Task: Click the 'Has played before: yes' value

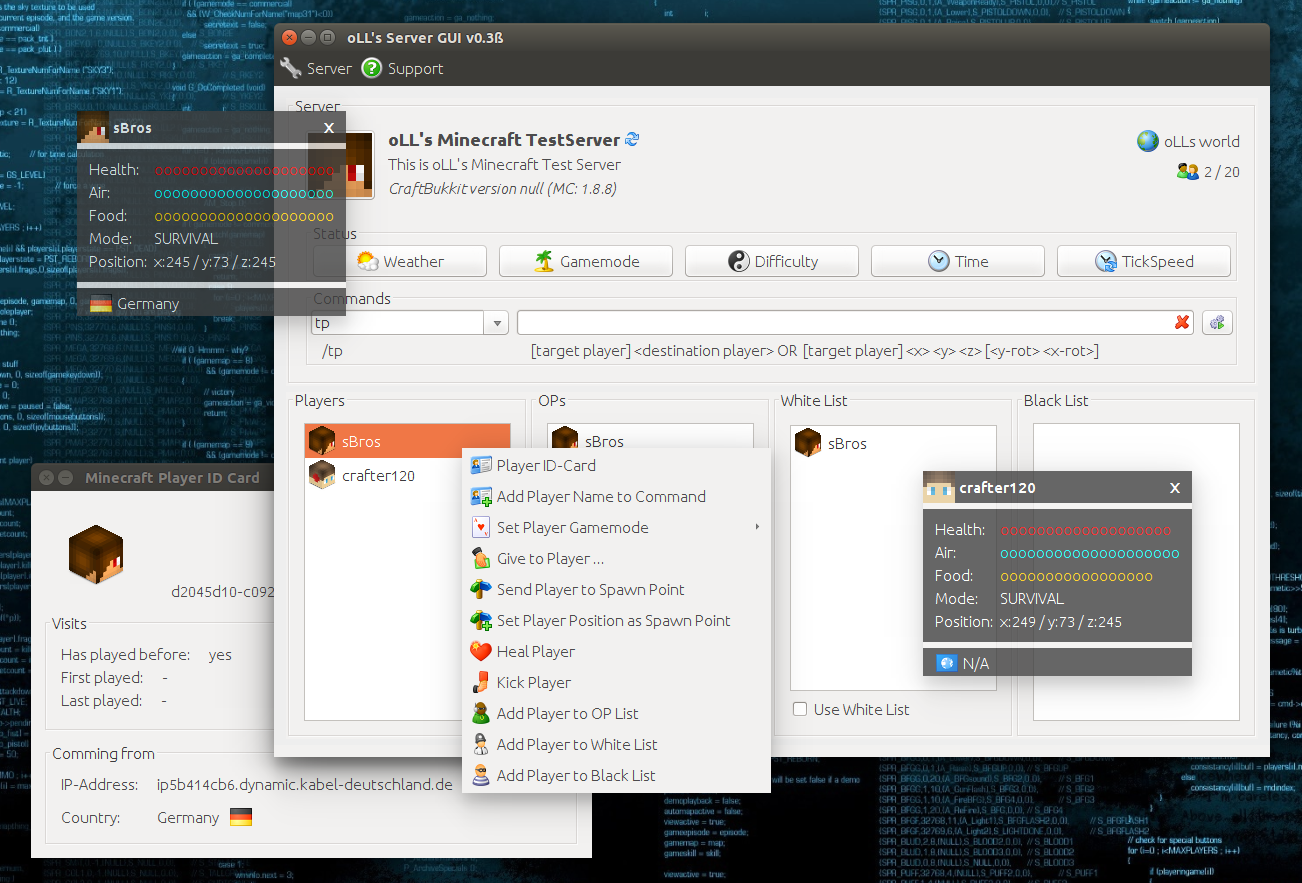Action: [x=220, y=655]
